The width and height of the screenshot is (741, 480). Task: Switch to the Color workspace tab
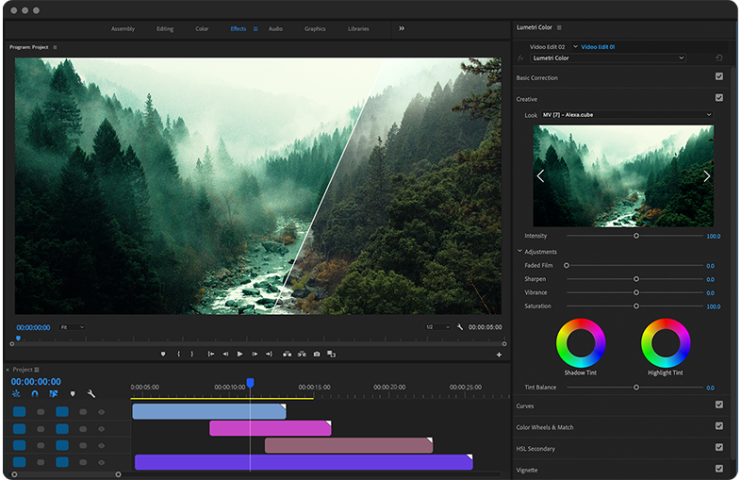click(202, 28)
